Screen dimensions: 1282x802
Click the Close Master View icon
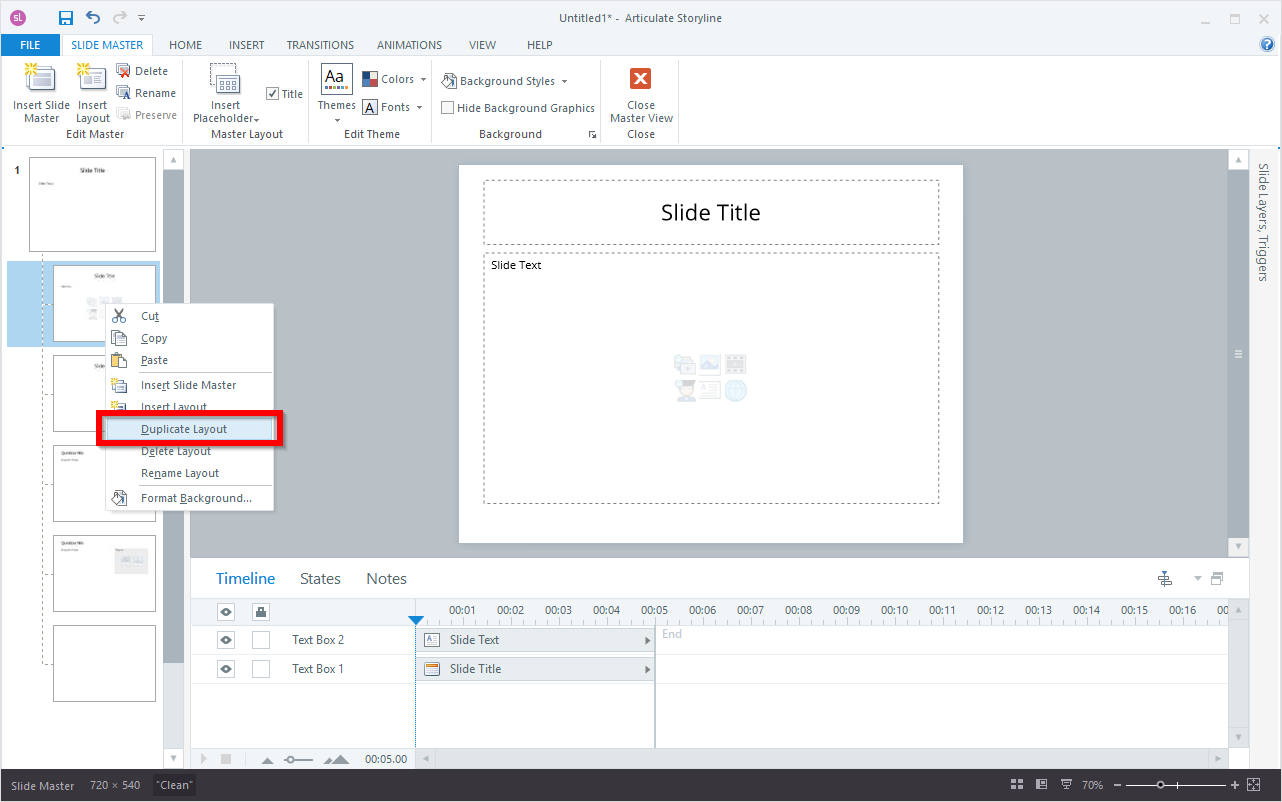(x=641, y=80)
